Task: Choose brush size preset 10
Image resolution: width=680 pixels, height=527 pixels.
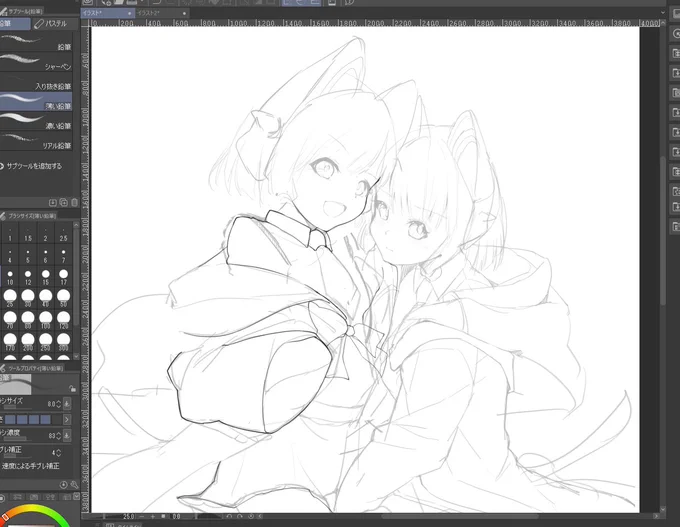Action: pyautogui.click(x=10, y=277)
